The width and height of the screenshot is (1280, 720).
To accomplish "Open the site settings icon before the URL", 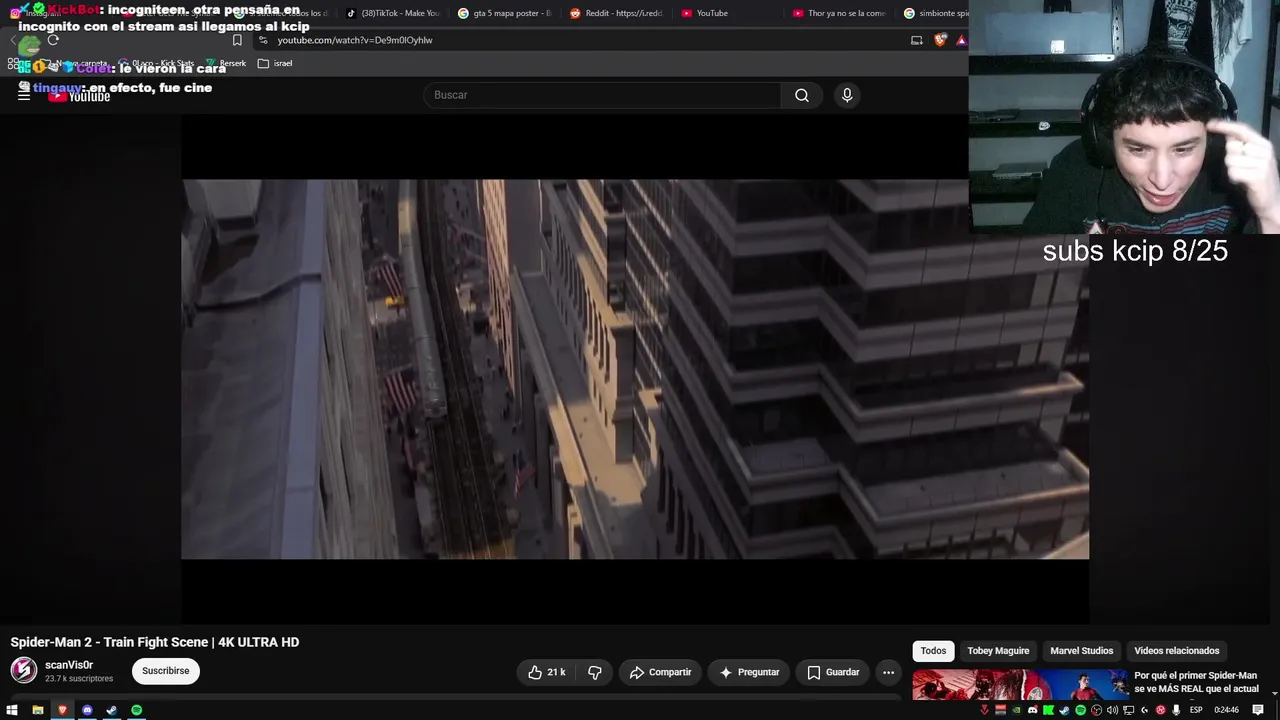I will 262,40.
